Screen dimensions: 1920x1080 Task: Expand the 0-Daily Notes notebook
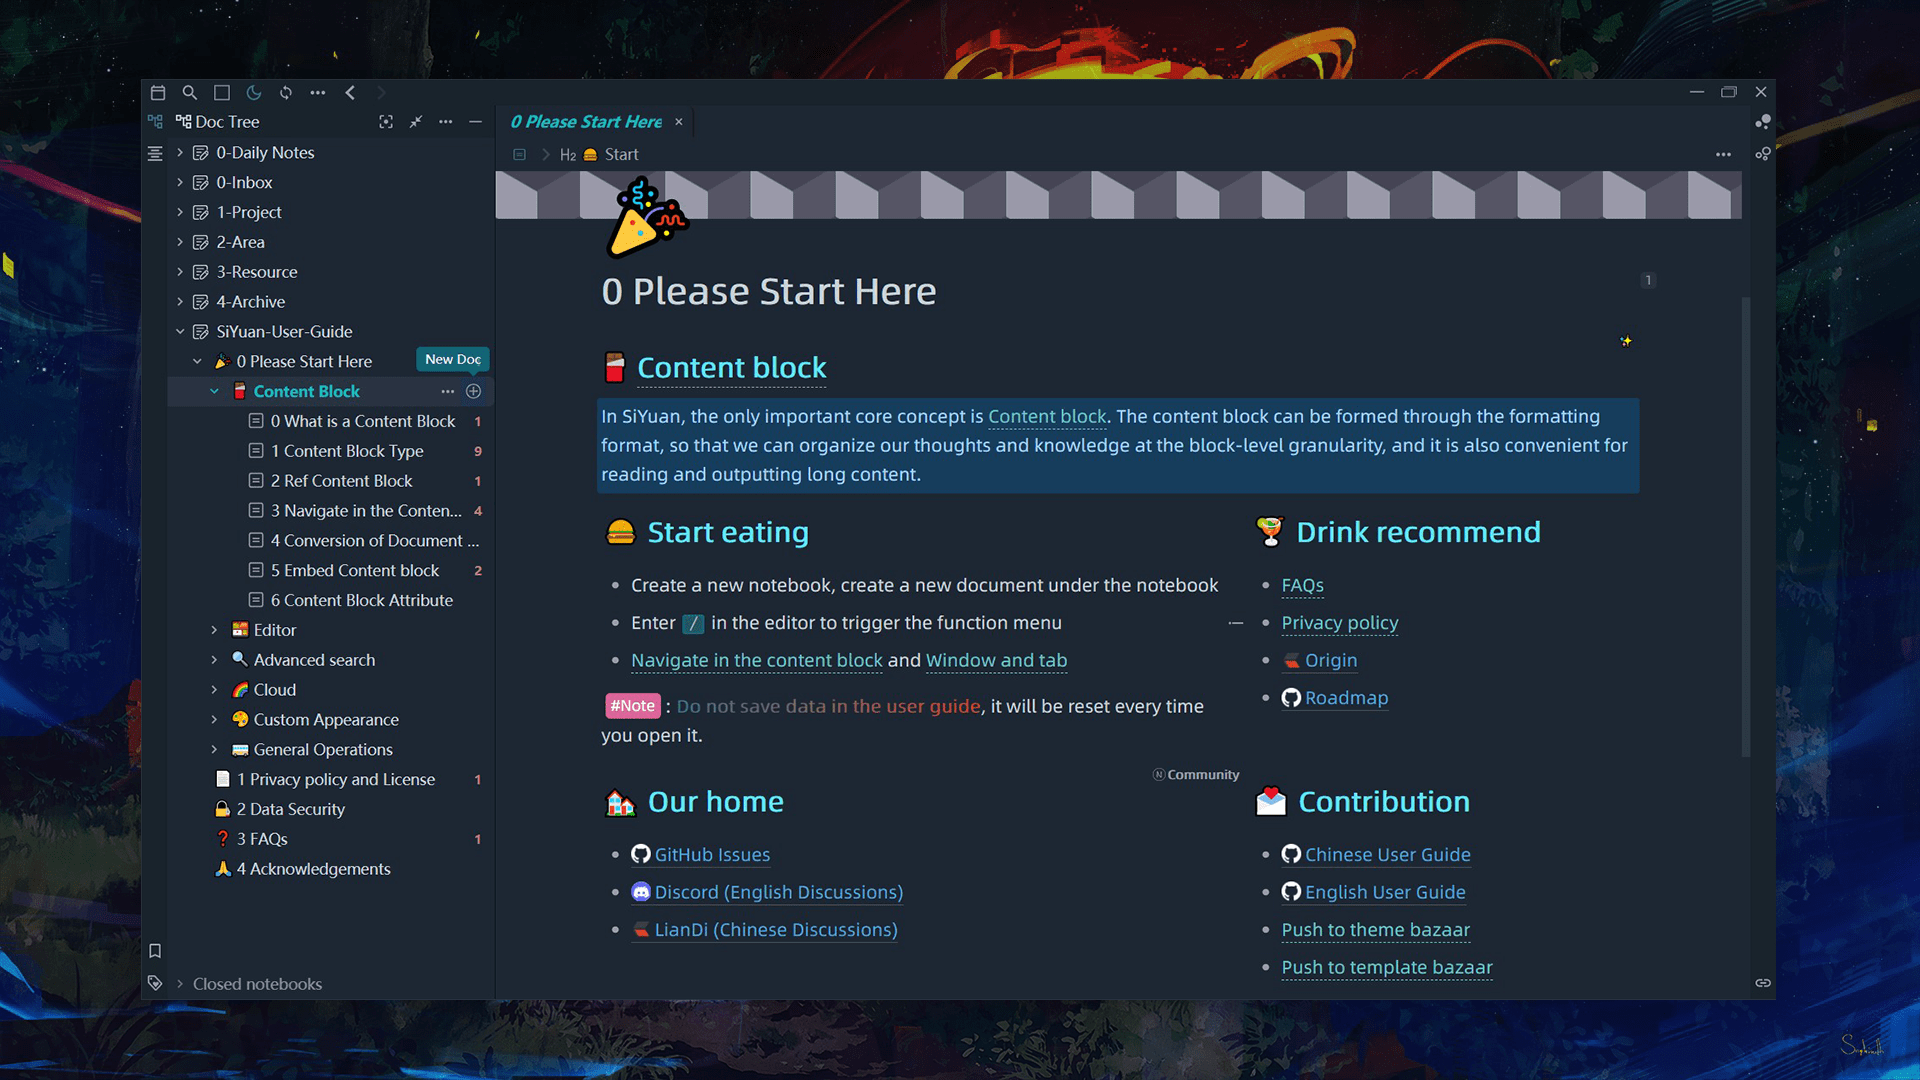180,152
